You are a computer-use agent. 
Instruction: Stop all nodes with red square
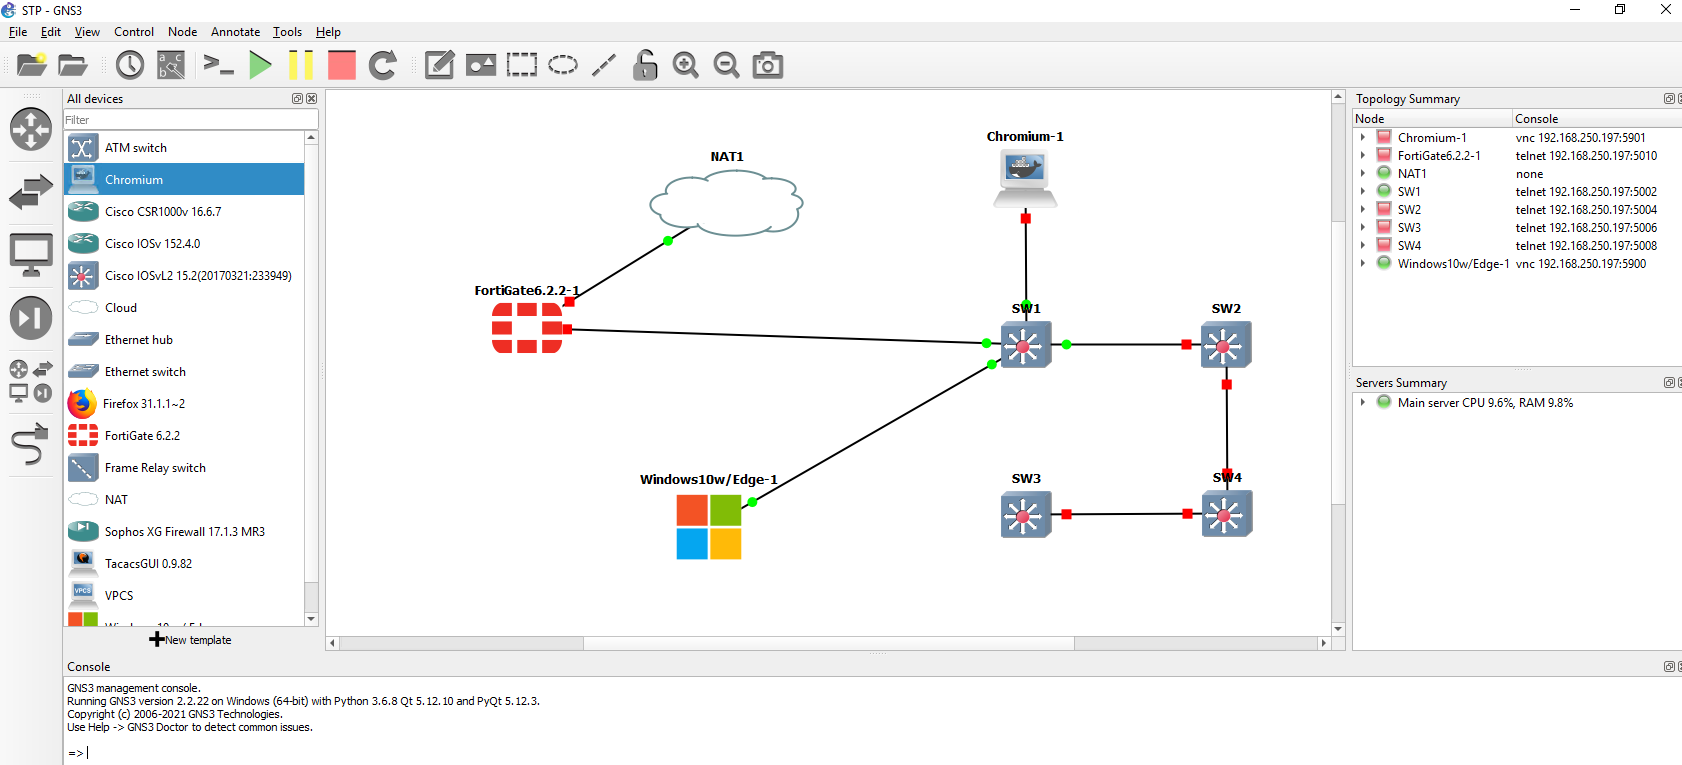(x=342, y=65)
